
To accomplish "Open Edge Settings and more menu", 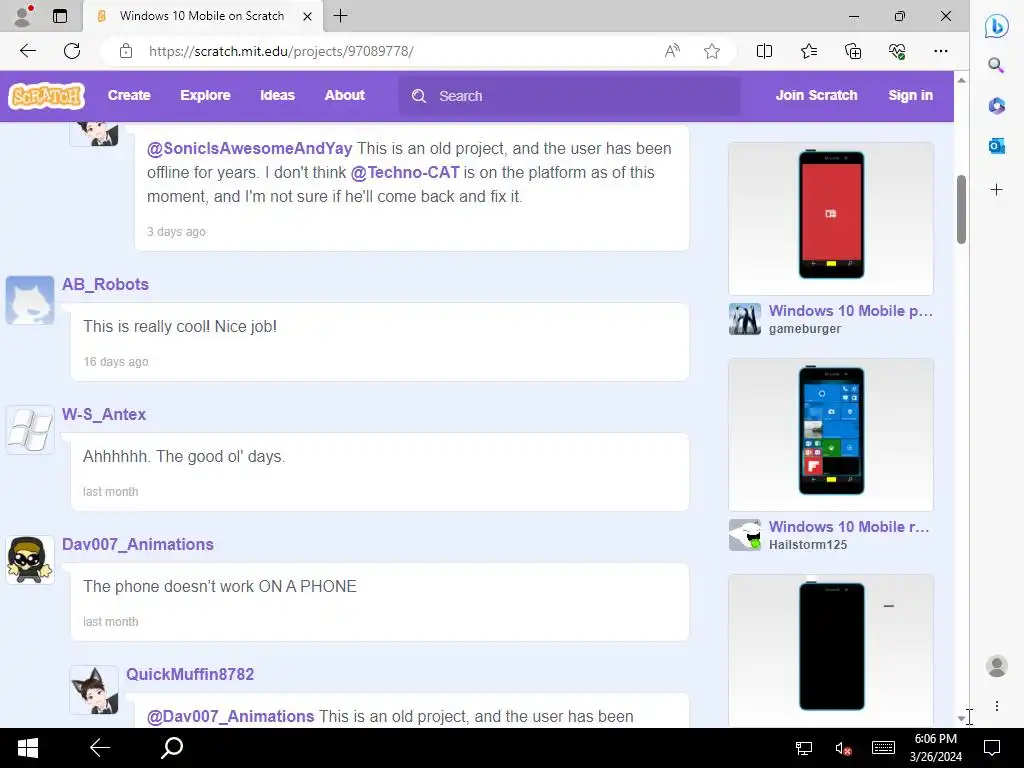I will (x=940, y=51).
